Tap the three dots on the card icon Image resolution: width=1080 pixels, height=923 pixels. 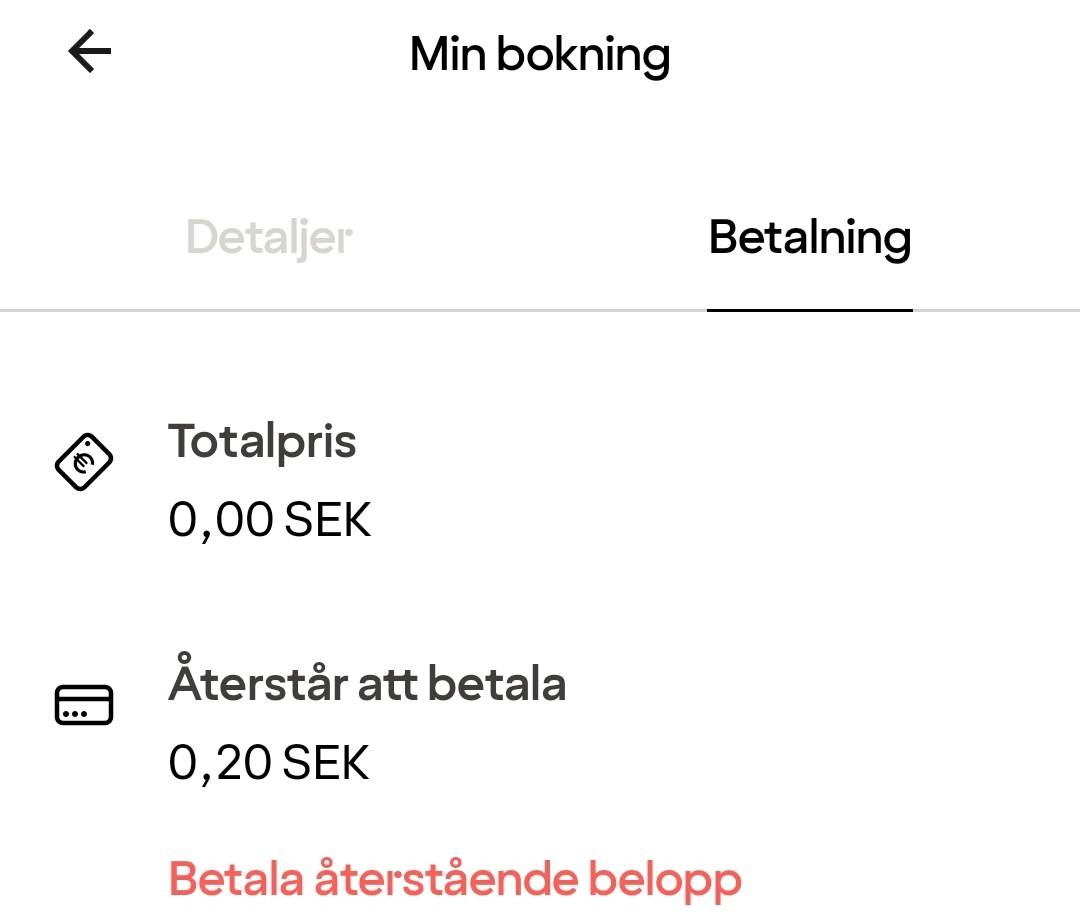pos(73,714)
